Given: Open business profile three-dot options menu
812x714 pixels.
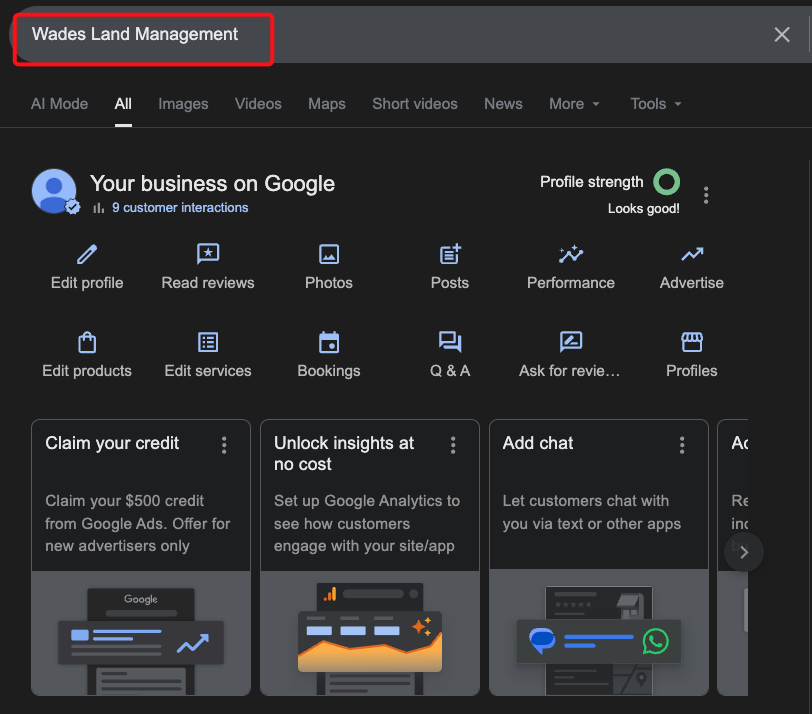Looking at the screenshot, I should click(706, 195).
